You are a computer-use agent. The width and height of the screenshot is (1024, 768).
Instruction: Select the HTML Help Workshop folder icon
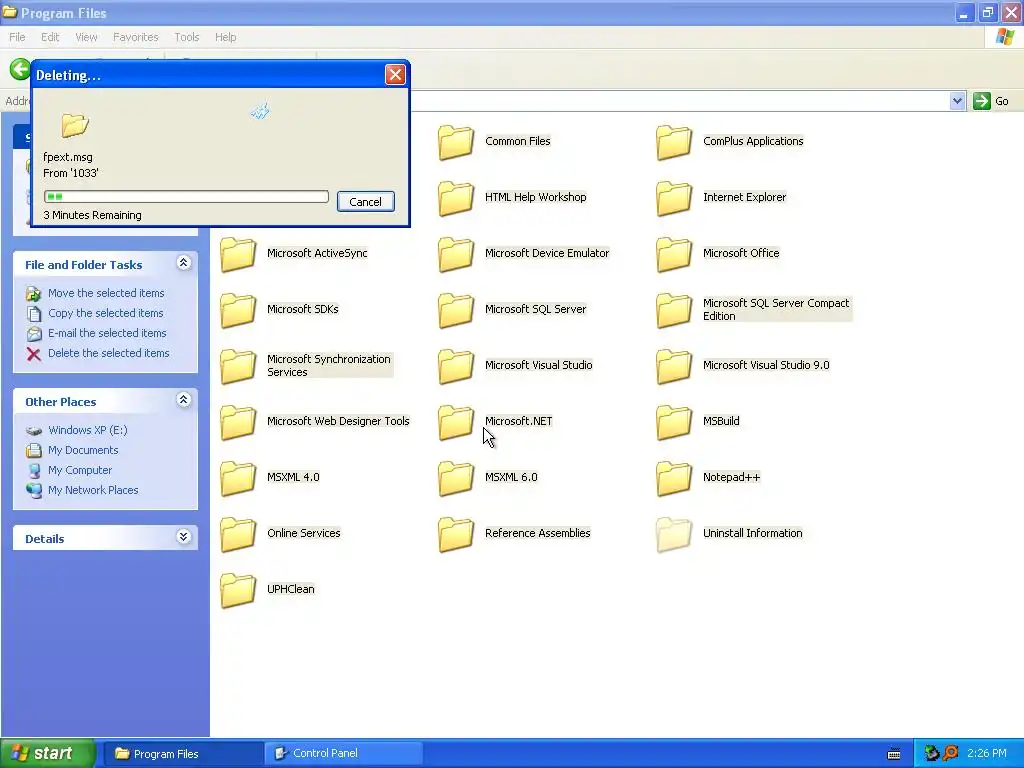(x=455, y=198)
